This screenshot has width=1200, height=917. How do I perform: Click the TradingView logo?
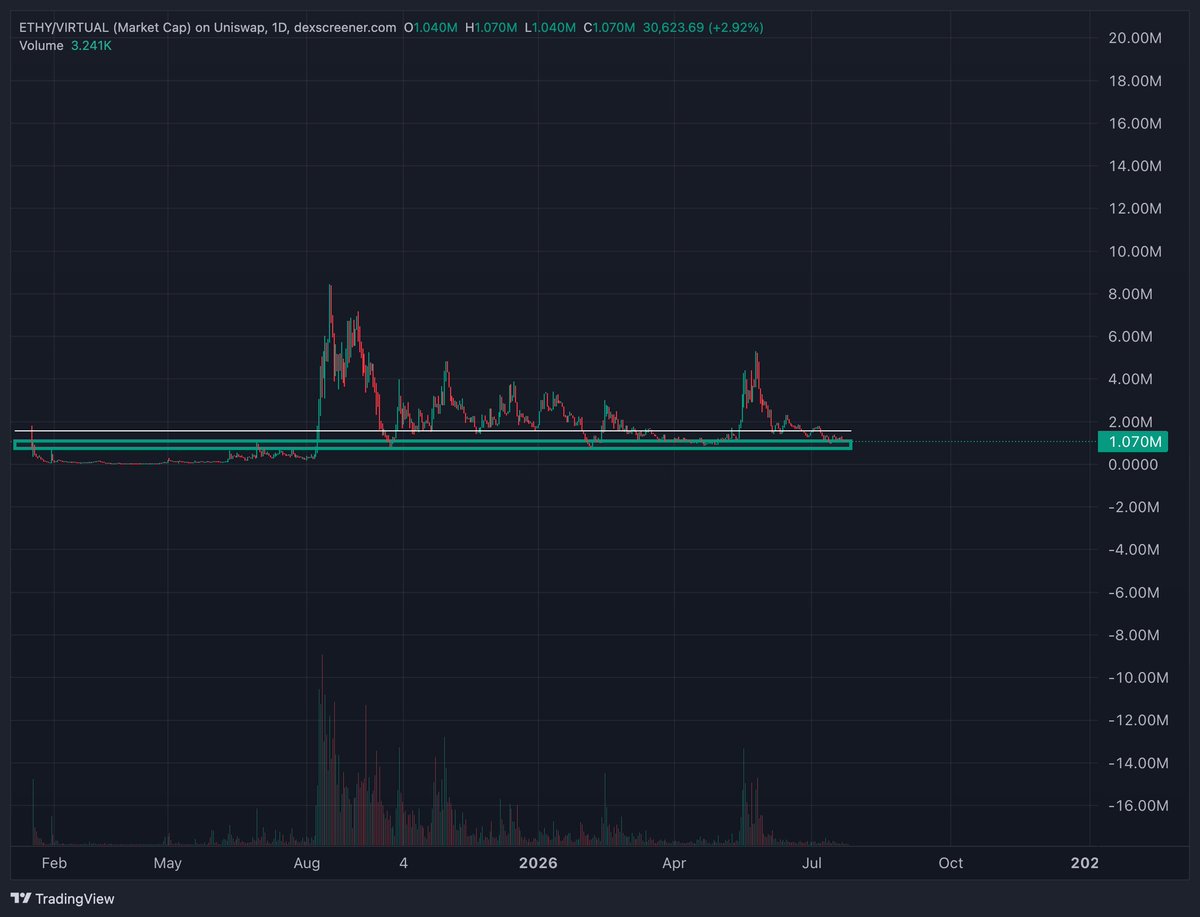[63, 898]
